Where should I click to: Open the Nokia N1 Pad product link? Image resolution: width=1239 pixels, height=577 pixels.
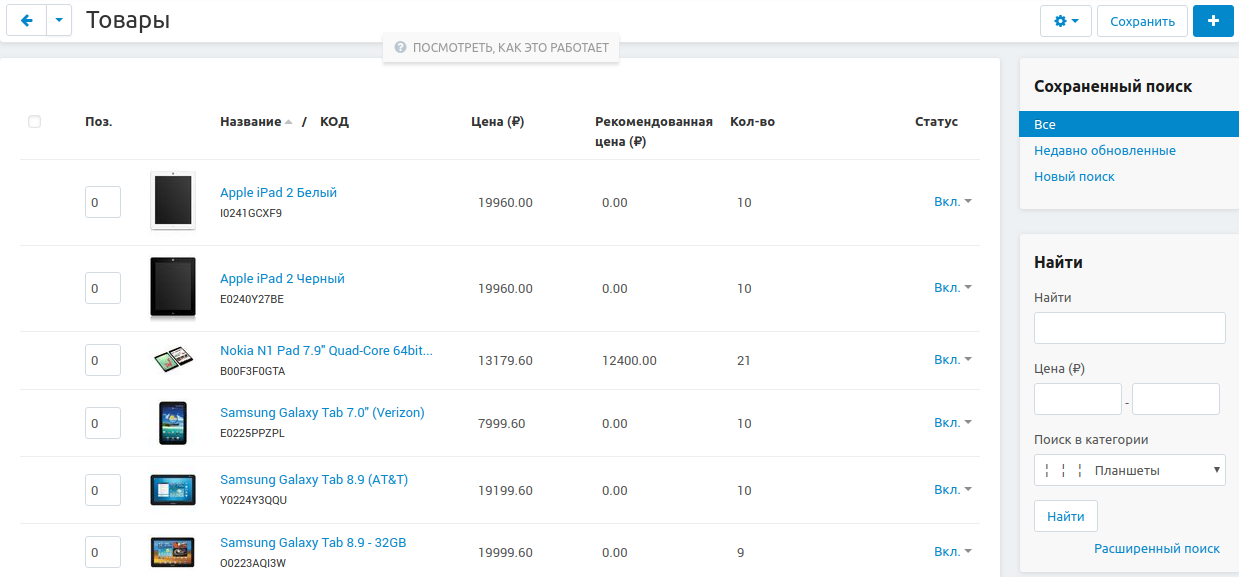pos(326,350)
